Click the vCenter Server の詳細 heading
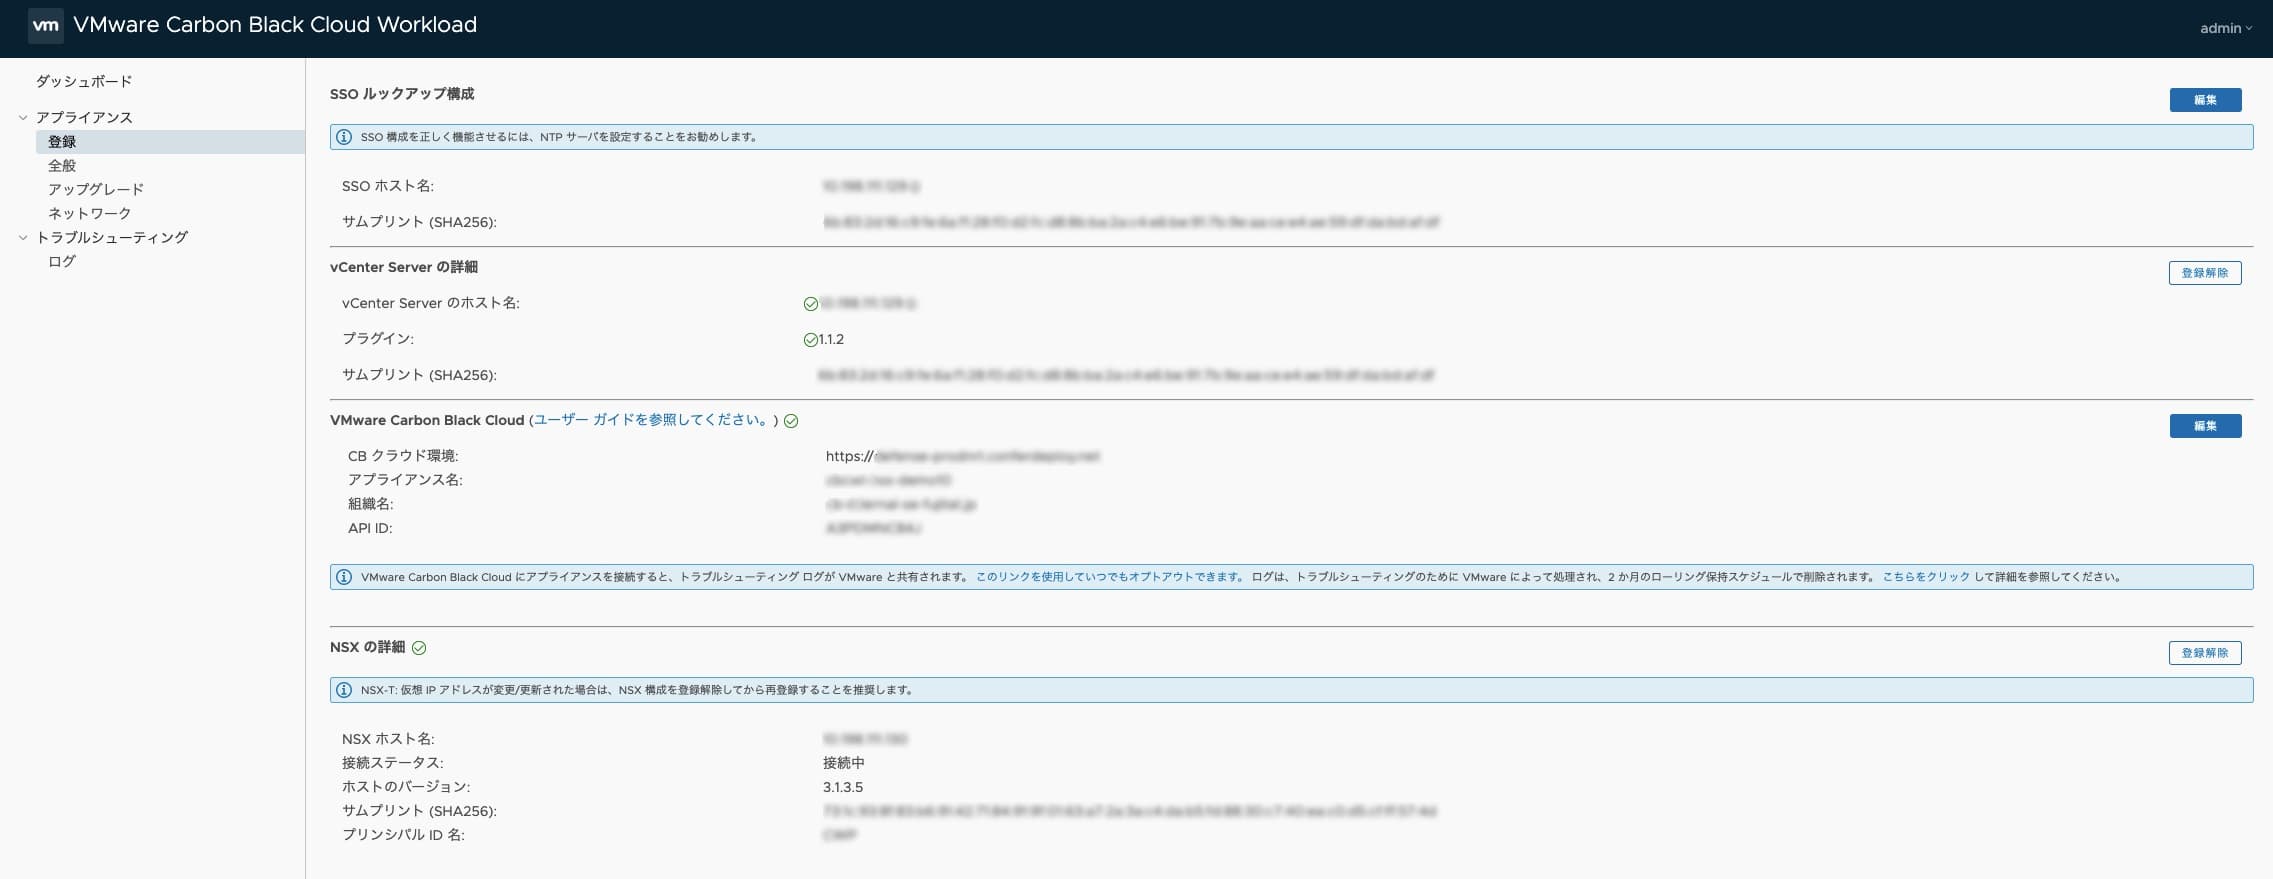The width and height of the screenshot is (2273, 879). 404,267
